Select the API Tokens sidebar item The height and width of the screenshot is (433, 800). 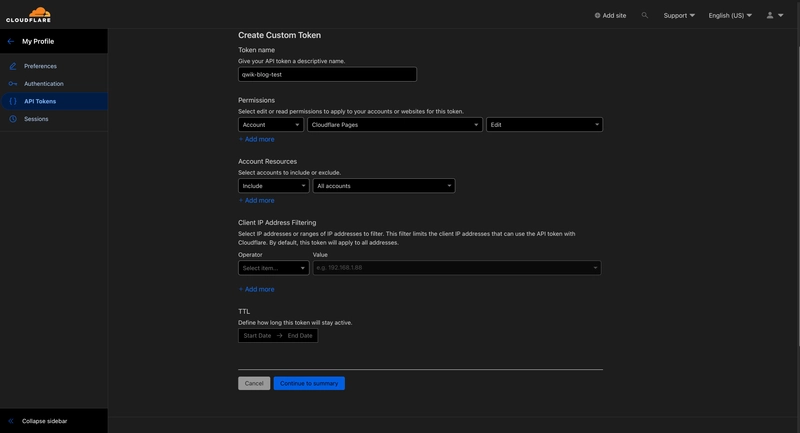40,101
